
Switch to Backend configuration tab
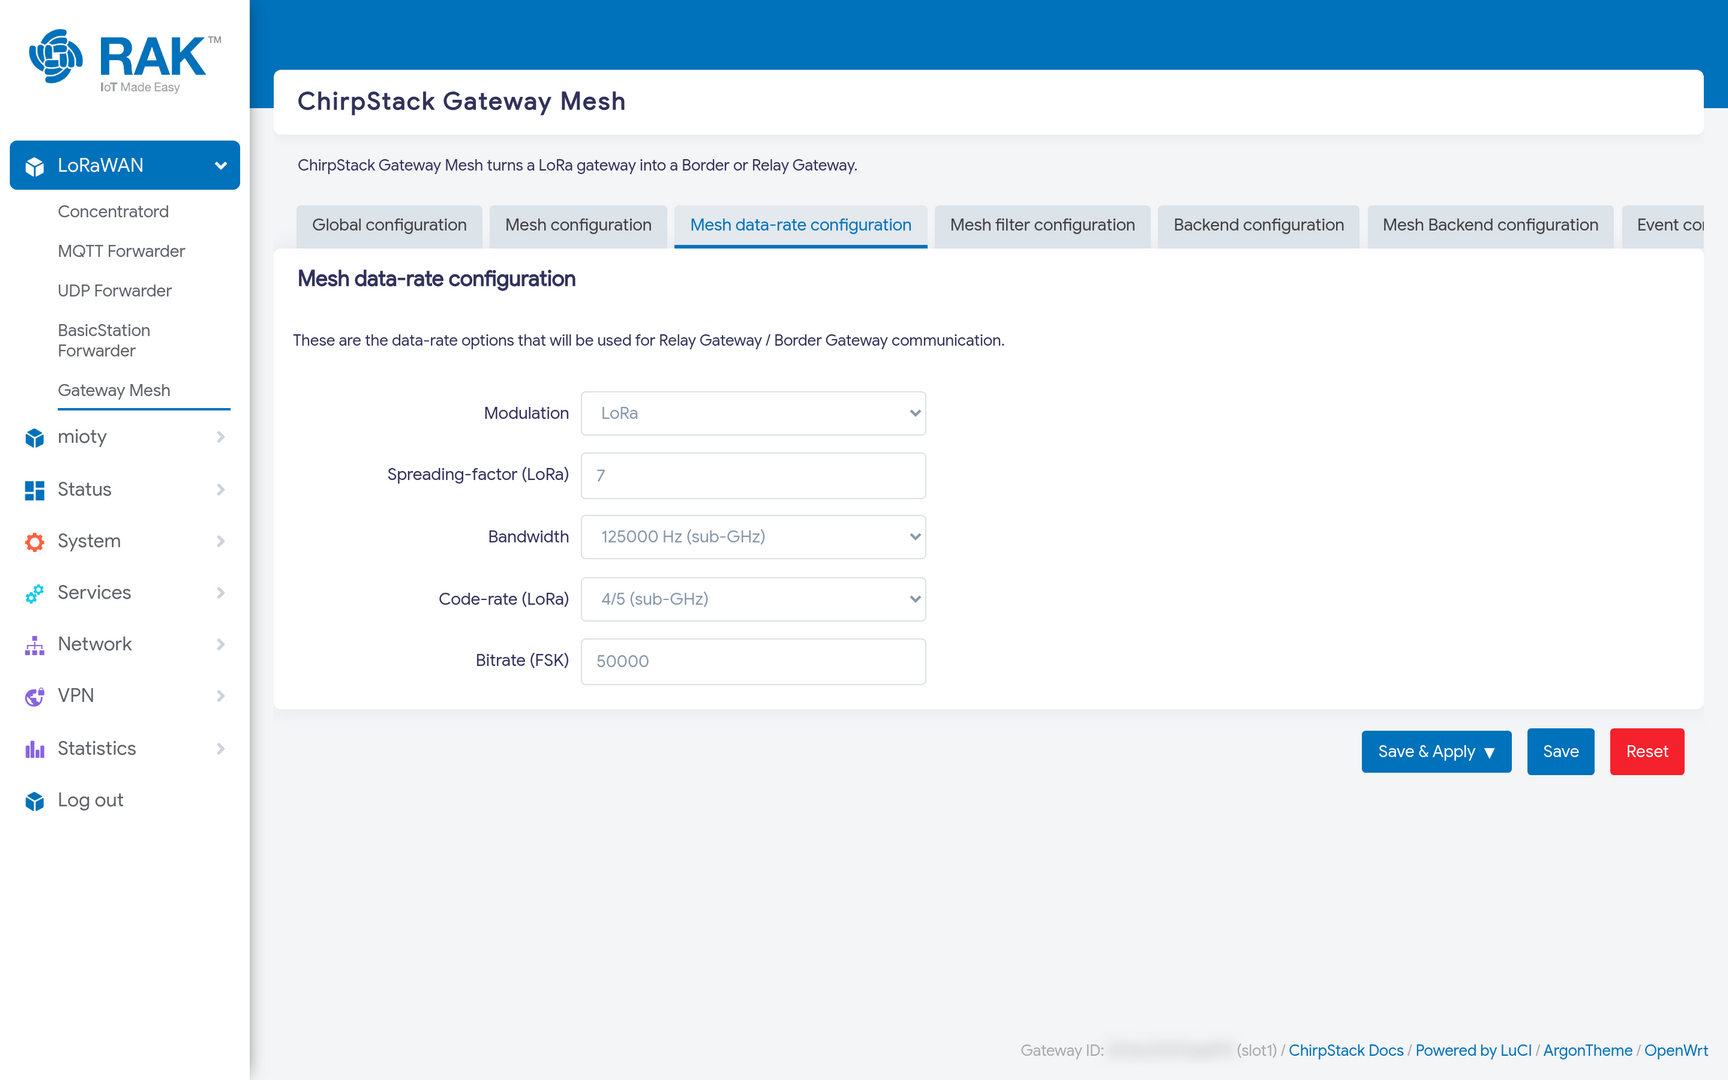(1258, 226)
